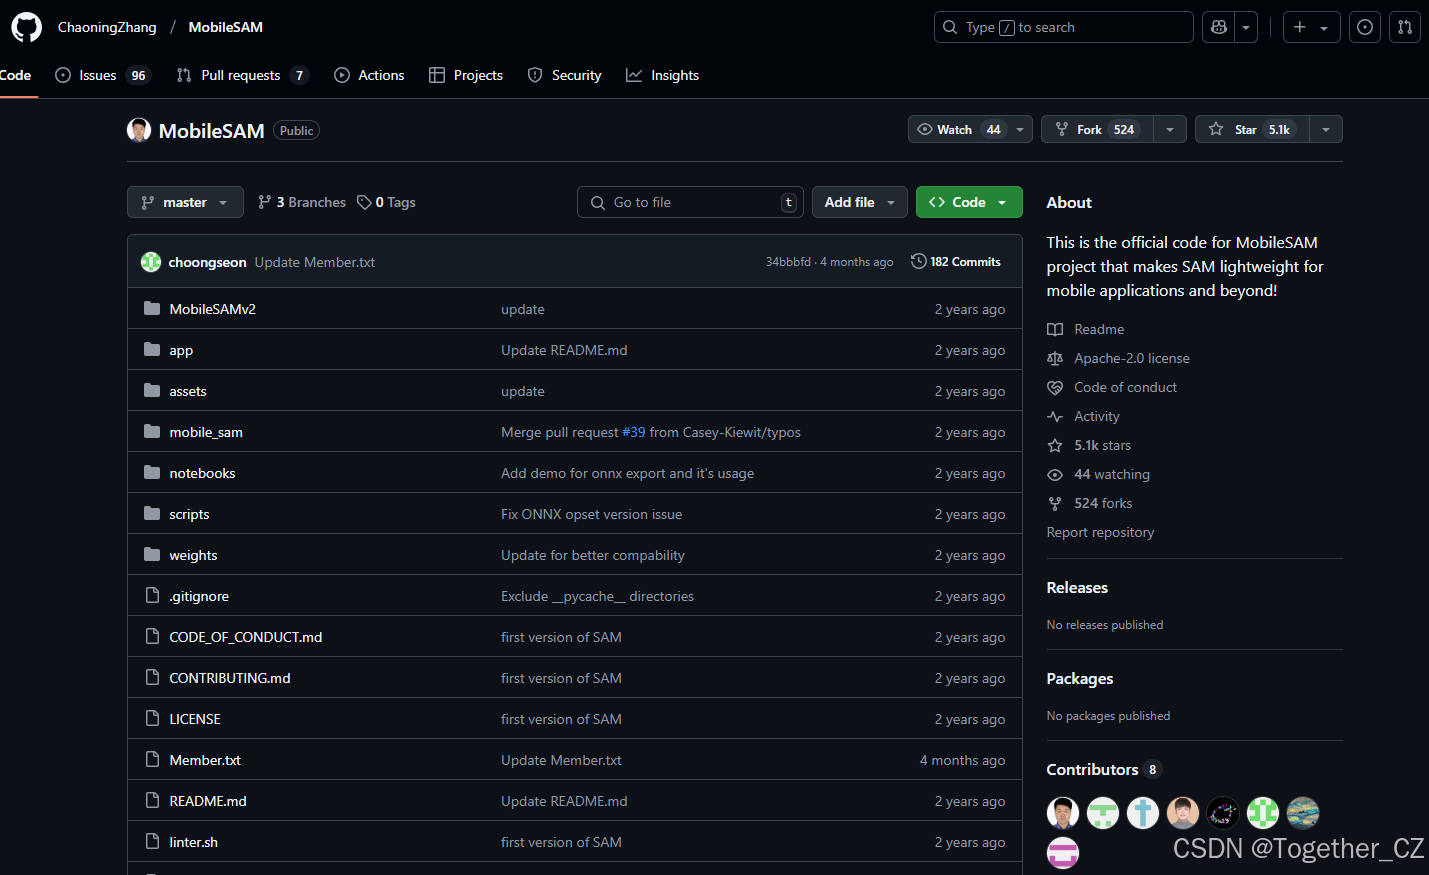Click the commit history clock icon
1429x875 pixels.
(918, 261)
